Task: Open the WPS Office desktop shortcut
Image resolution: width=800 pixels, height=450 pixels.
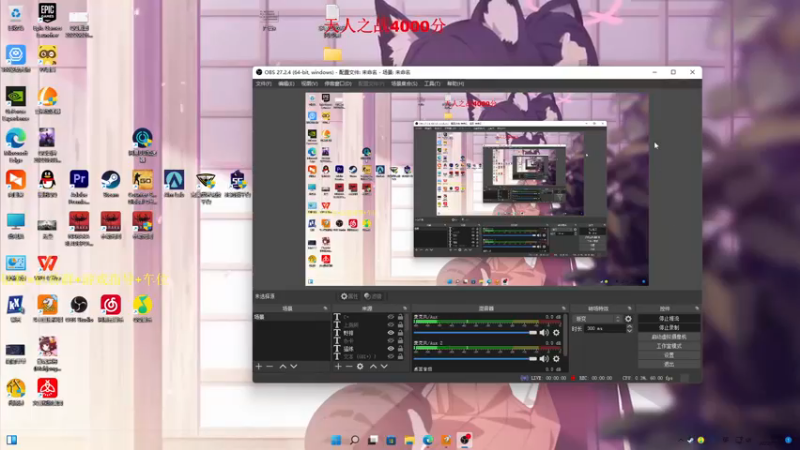Action: 47,267
